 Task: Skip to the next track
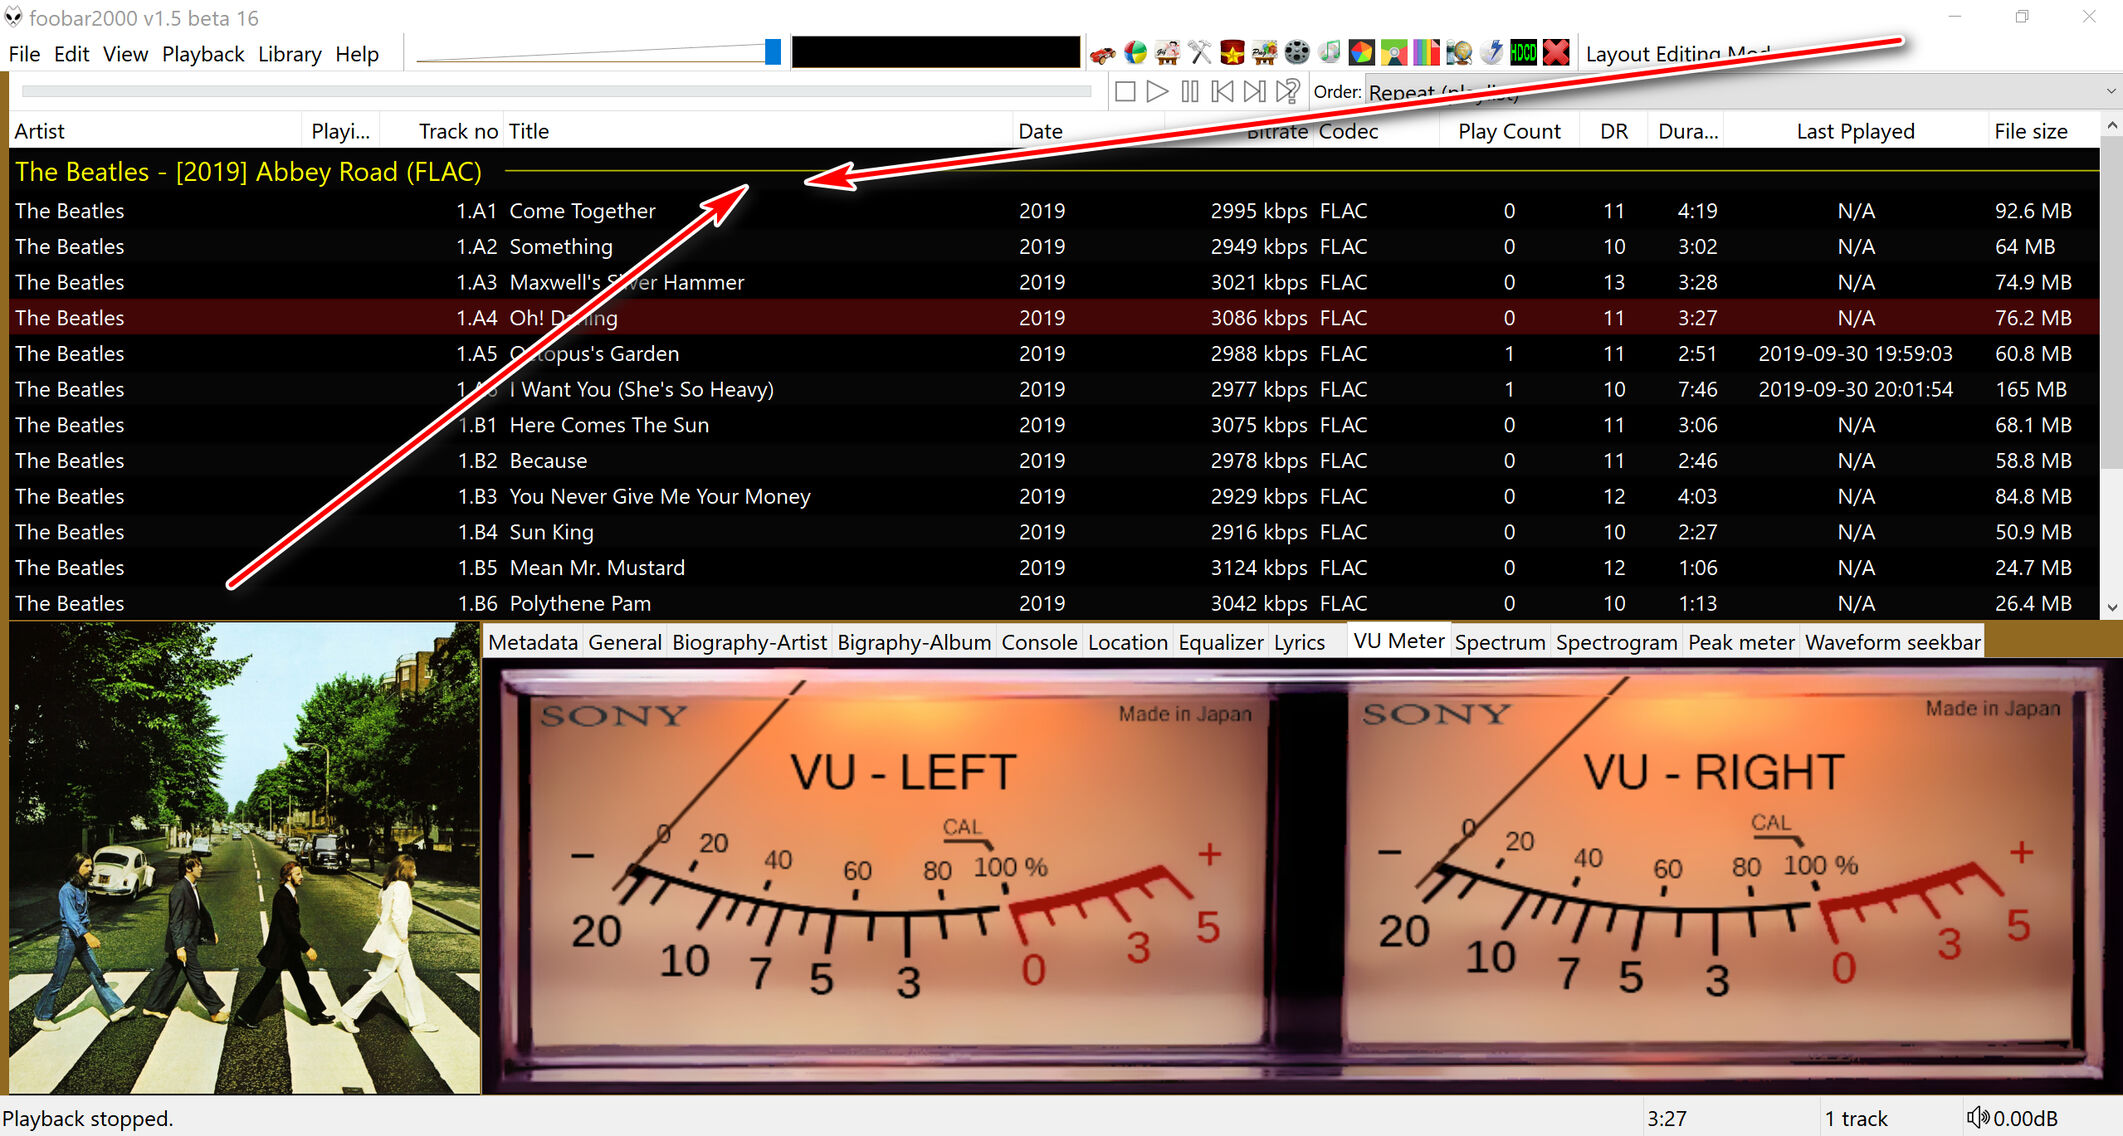click(x=1254, y=92)
